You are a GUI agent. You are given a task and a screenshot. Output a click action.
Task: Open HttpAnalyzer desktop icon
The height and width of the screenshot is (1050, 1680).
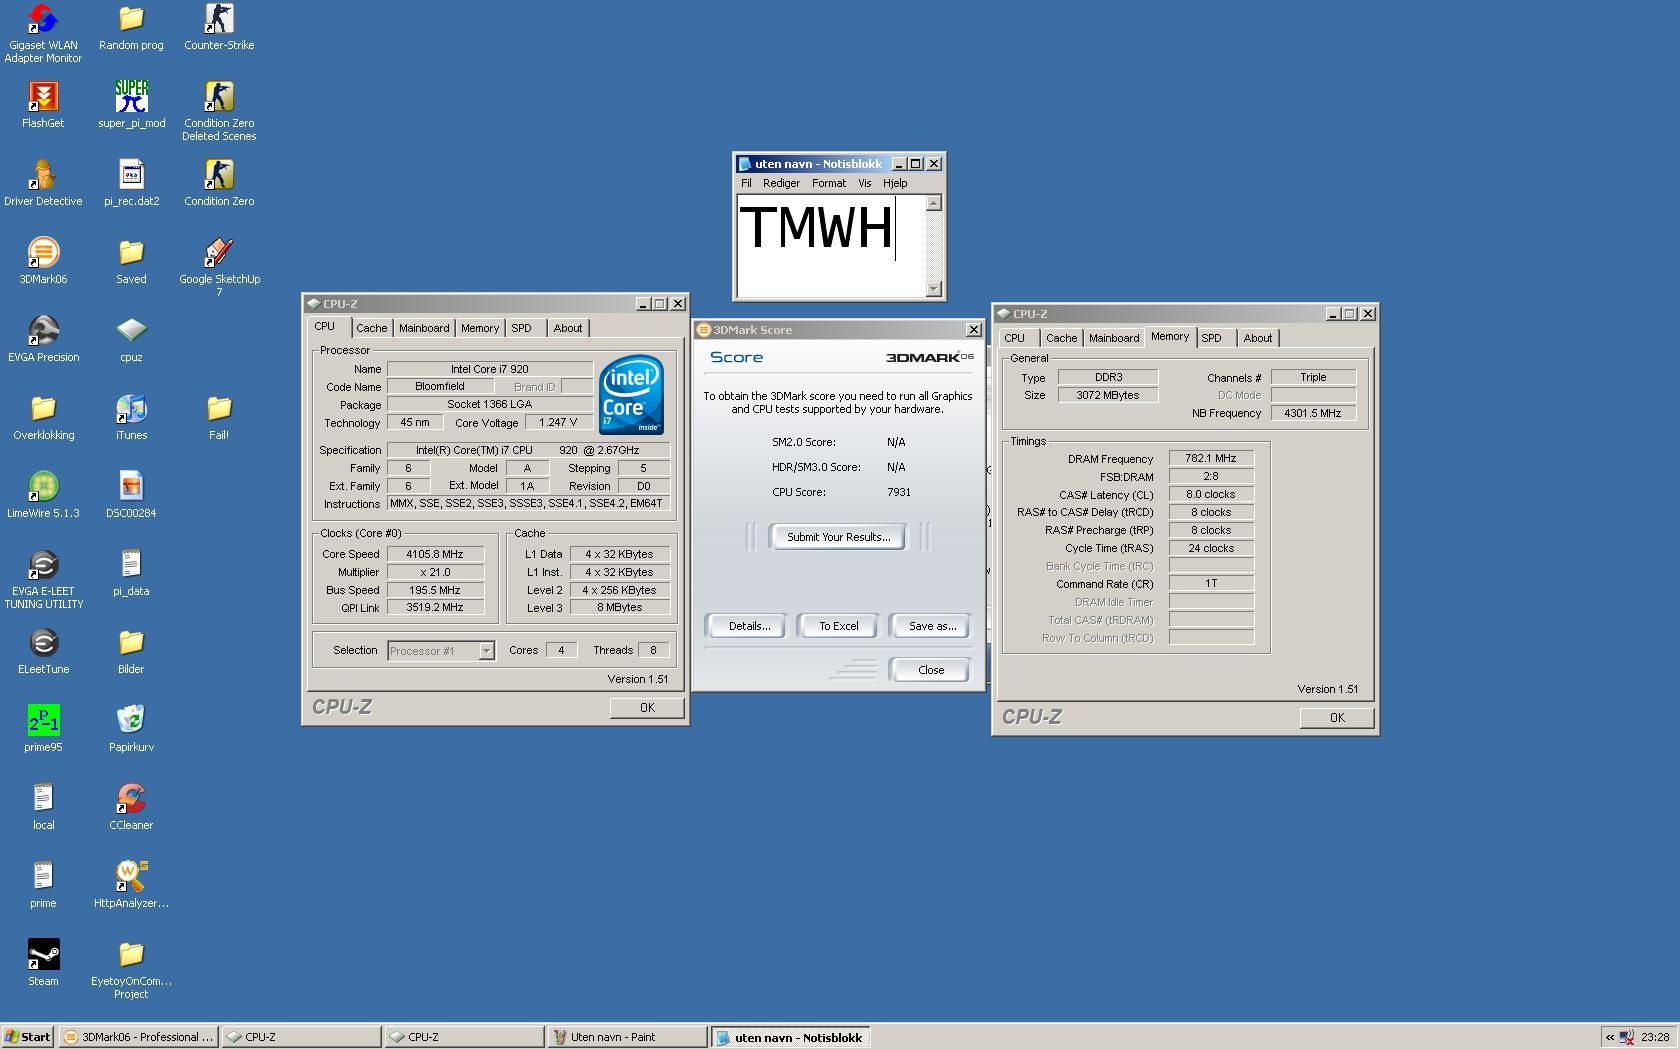click(131, 885)
